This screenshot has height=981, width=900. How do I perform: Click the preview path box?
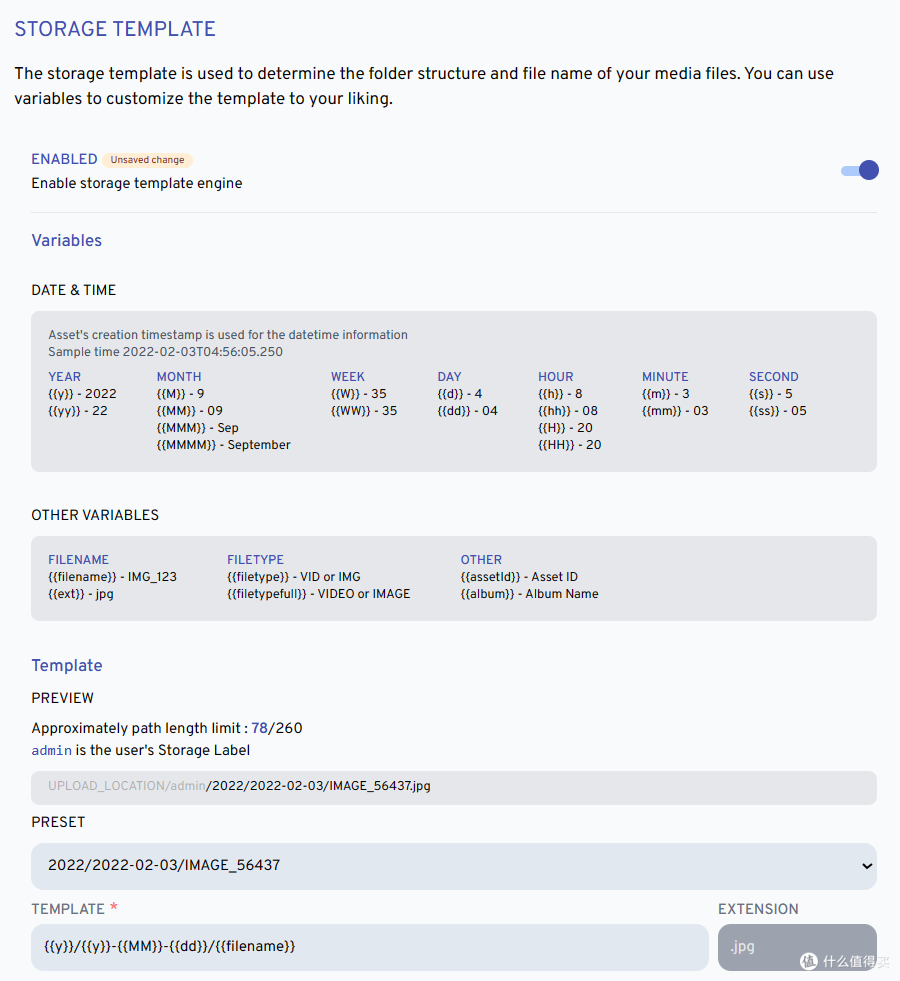pos(454,787)
